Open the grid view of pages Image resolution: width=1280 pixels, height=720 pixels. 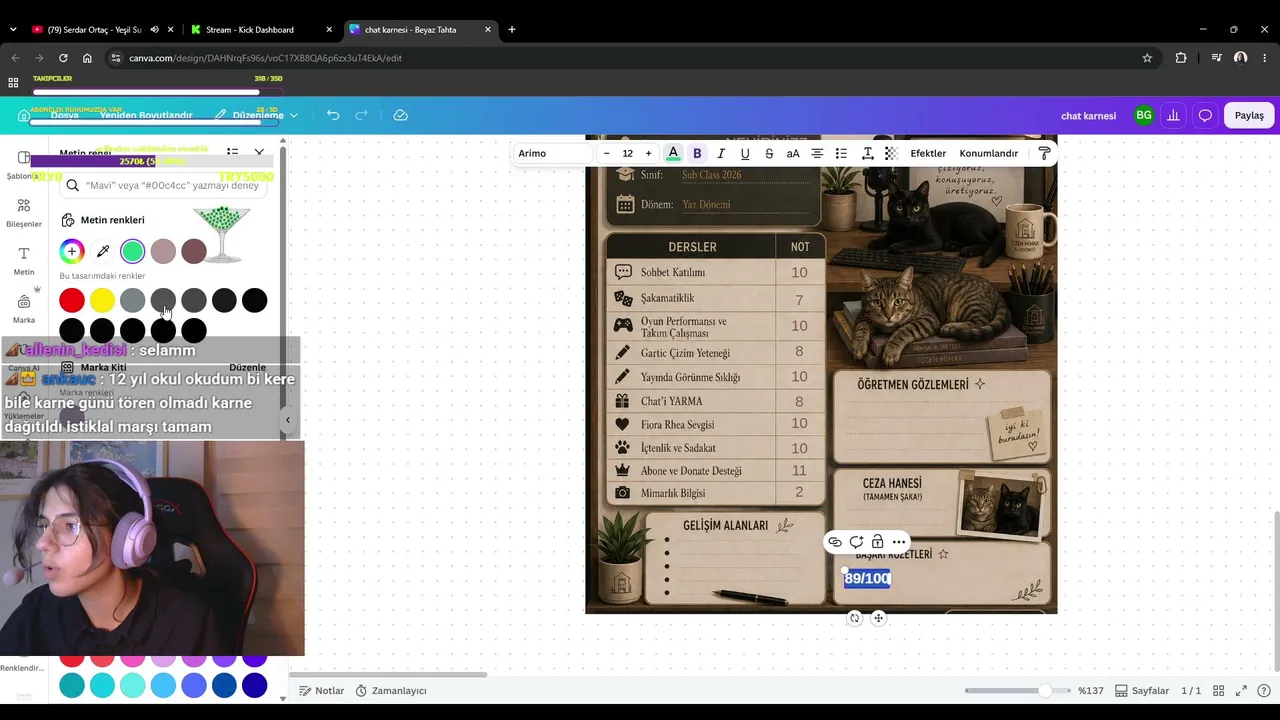1218,691
